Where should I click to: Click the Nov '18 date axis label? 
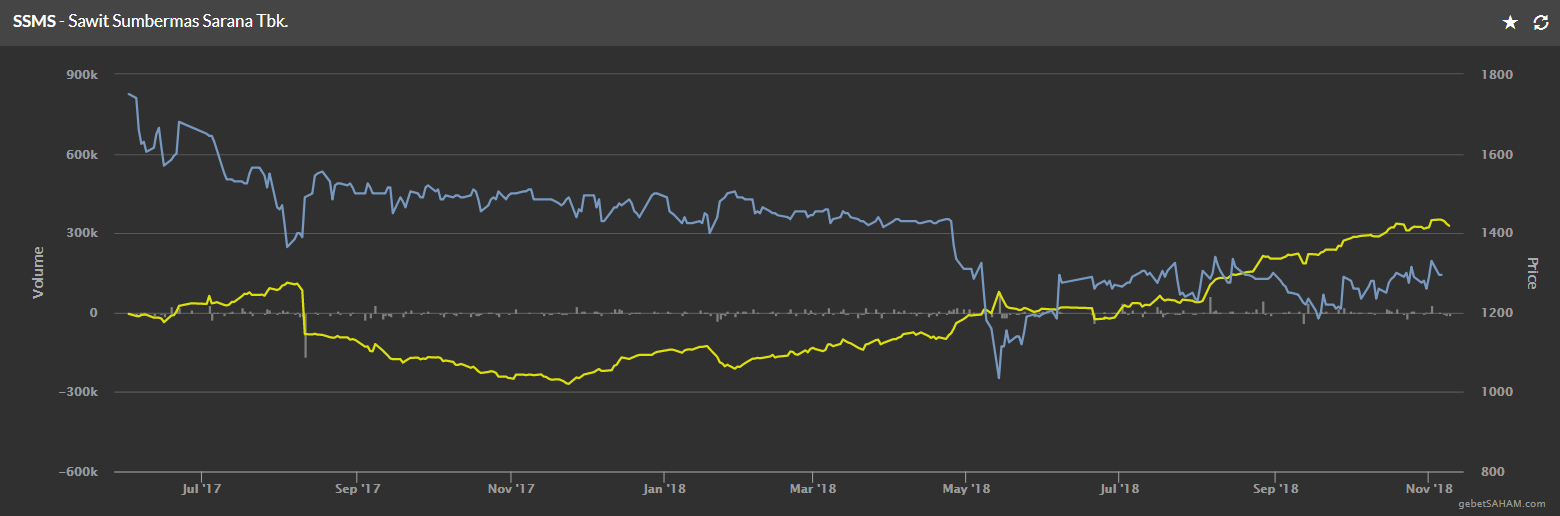(x=1428, y=489)
